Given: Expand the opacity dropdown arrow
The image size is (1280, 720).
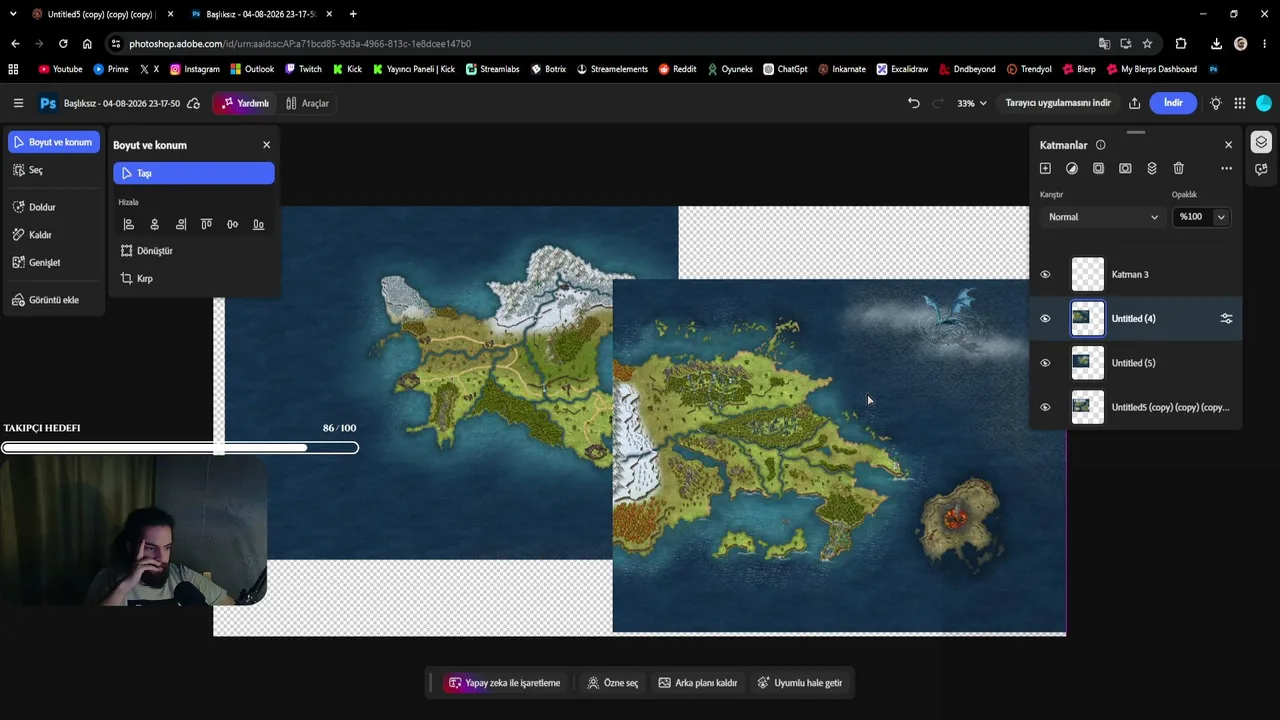Looking at the screenshot, I should click(x=1221, y=217).
